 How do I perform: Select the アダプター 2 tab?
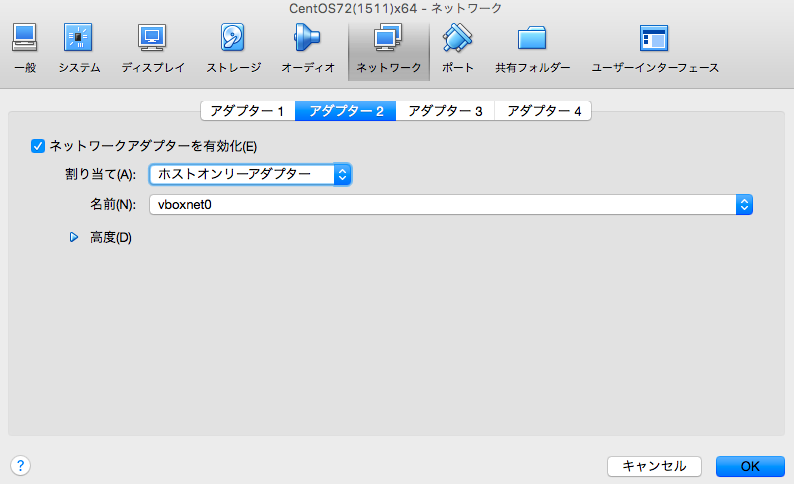point(345,111)
